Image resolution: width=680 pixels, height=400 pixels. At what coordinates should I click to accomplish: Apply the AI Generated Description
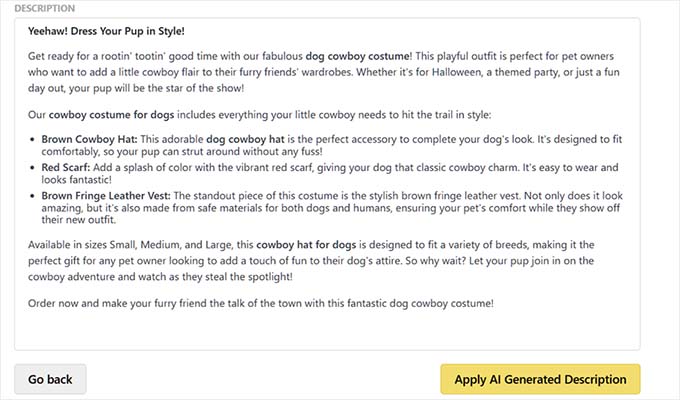coord(540,379)
